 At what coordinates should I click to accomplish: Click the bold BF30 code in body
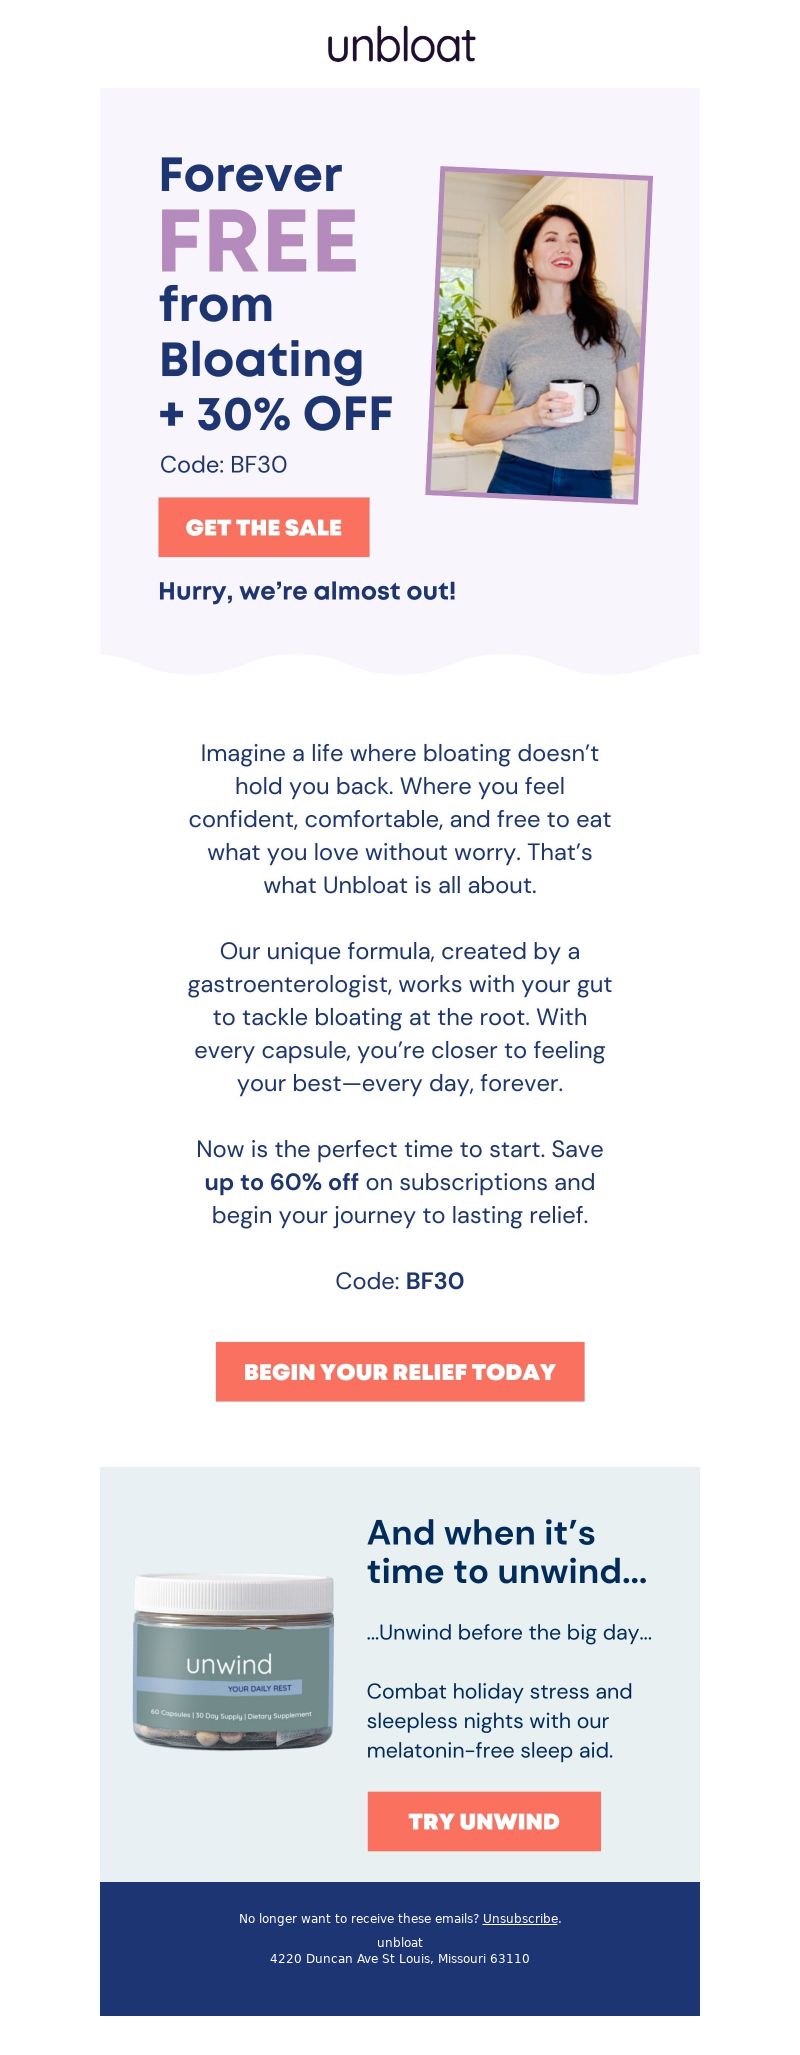tap(435, 1281)
